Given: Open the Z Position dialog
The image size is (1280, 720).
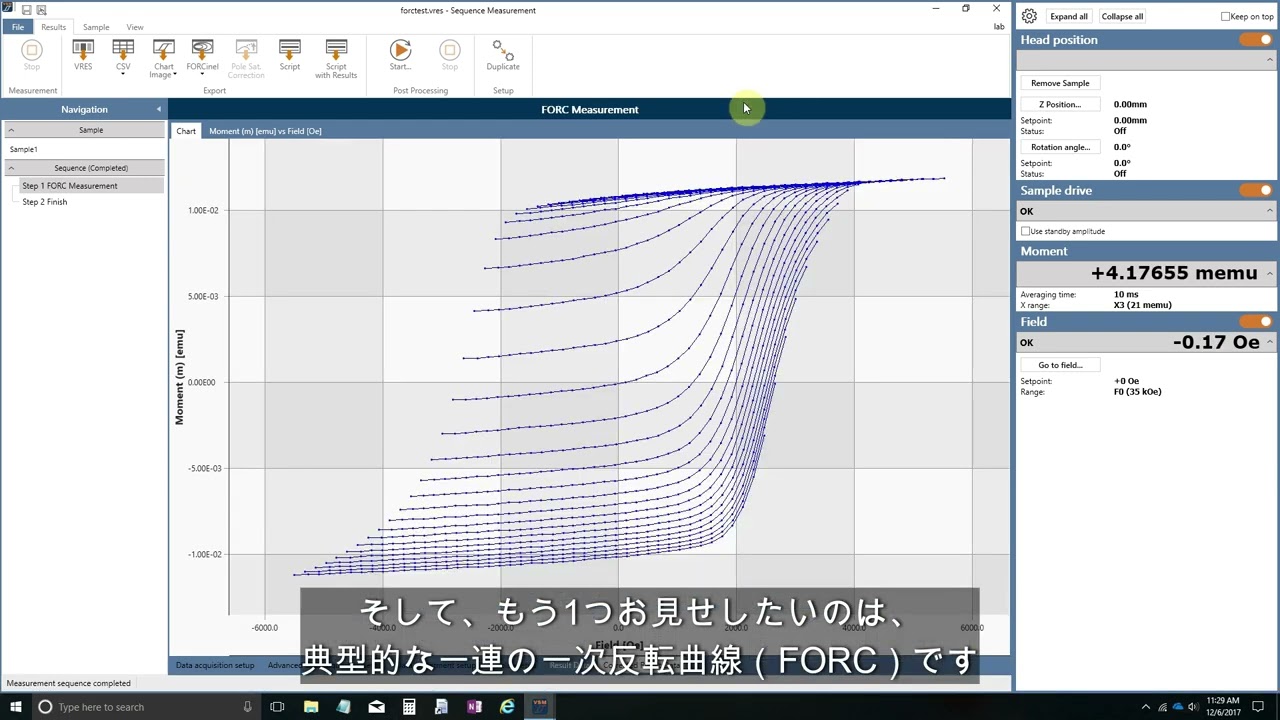Looking at the screenshot, I should (1060, 104).
